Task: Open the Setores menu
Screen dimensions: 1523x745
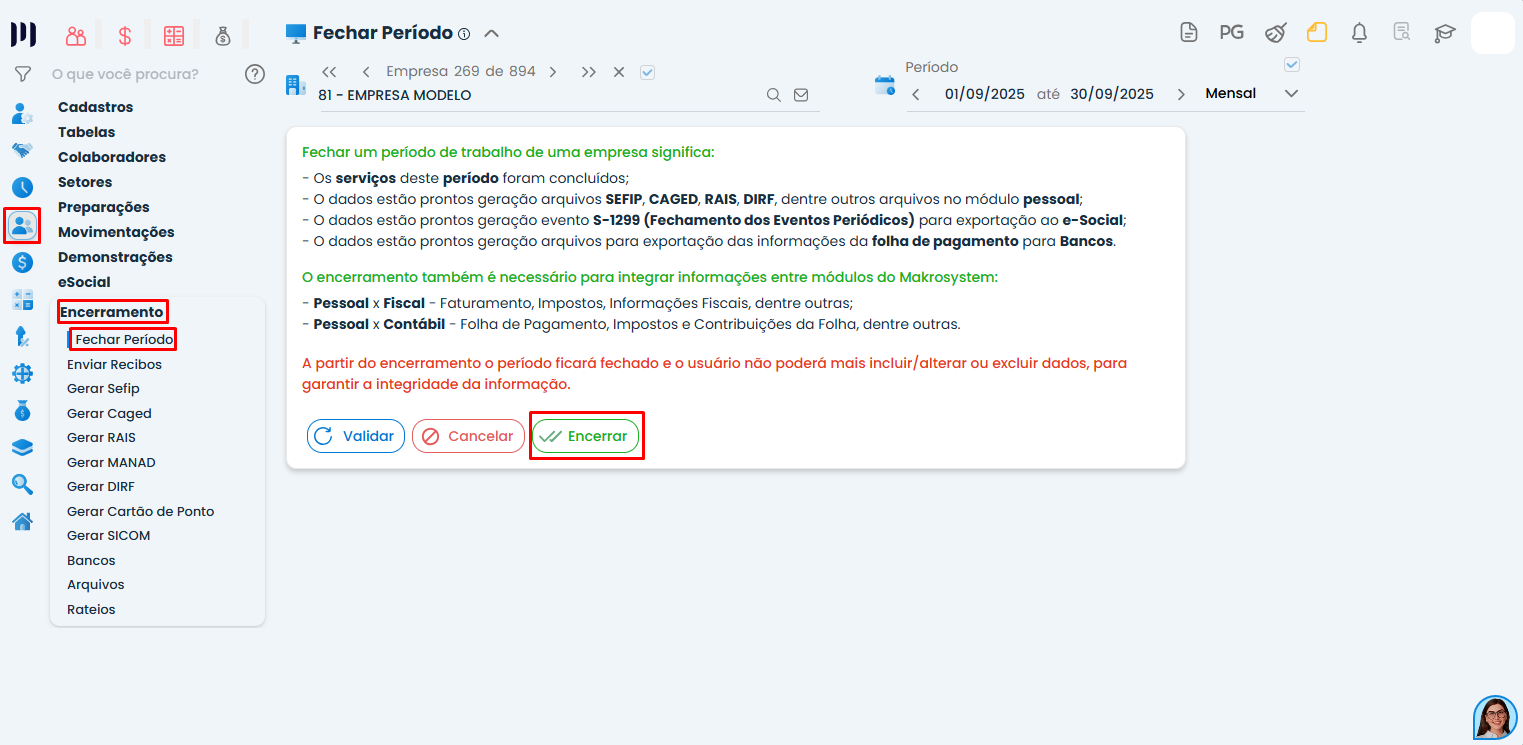Action: [85, 182]
